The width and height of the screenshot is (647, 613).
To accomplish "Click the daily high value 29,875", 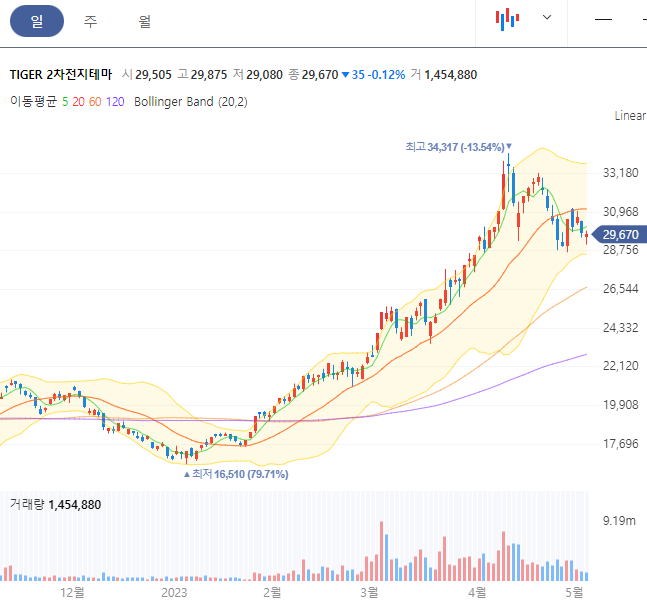I will [x=209, y=75].
